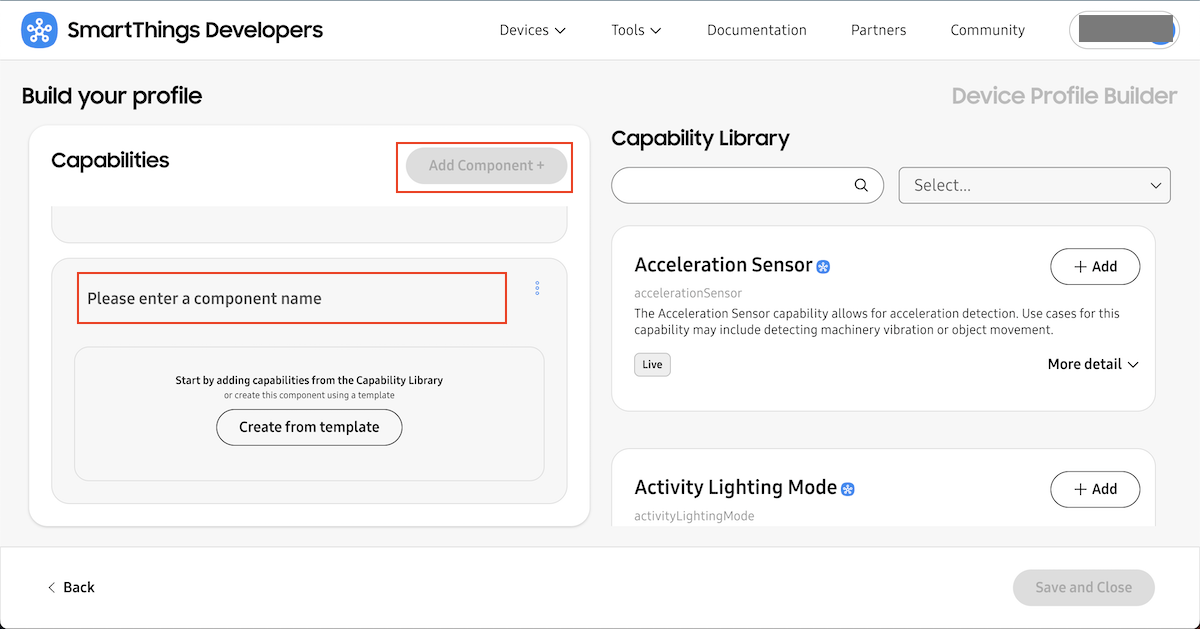The height and width of the screenshot is (629, 1200).
Task: Click the user account button
Action: 1124,30
